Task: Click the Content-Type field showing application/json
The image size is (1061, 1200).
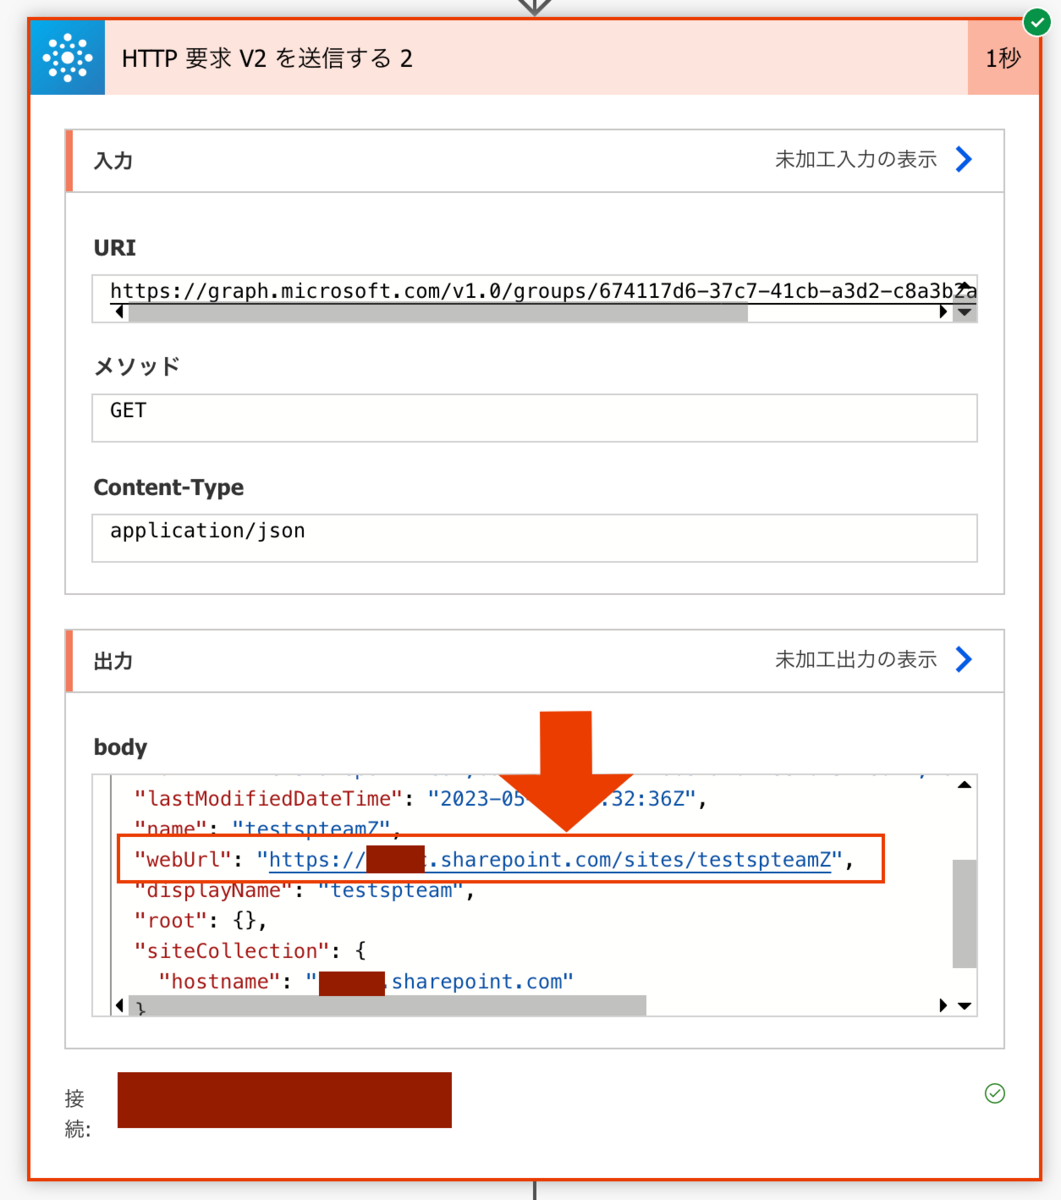Action: coord(534,538)
